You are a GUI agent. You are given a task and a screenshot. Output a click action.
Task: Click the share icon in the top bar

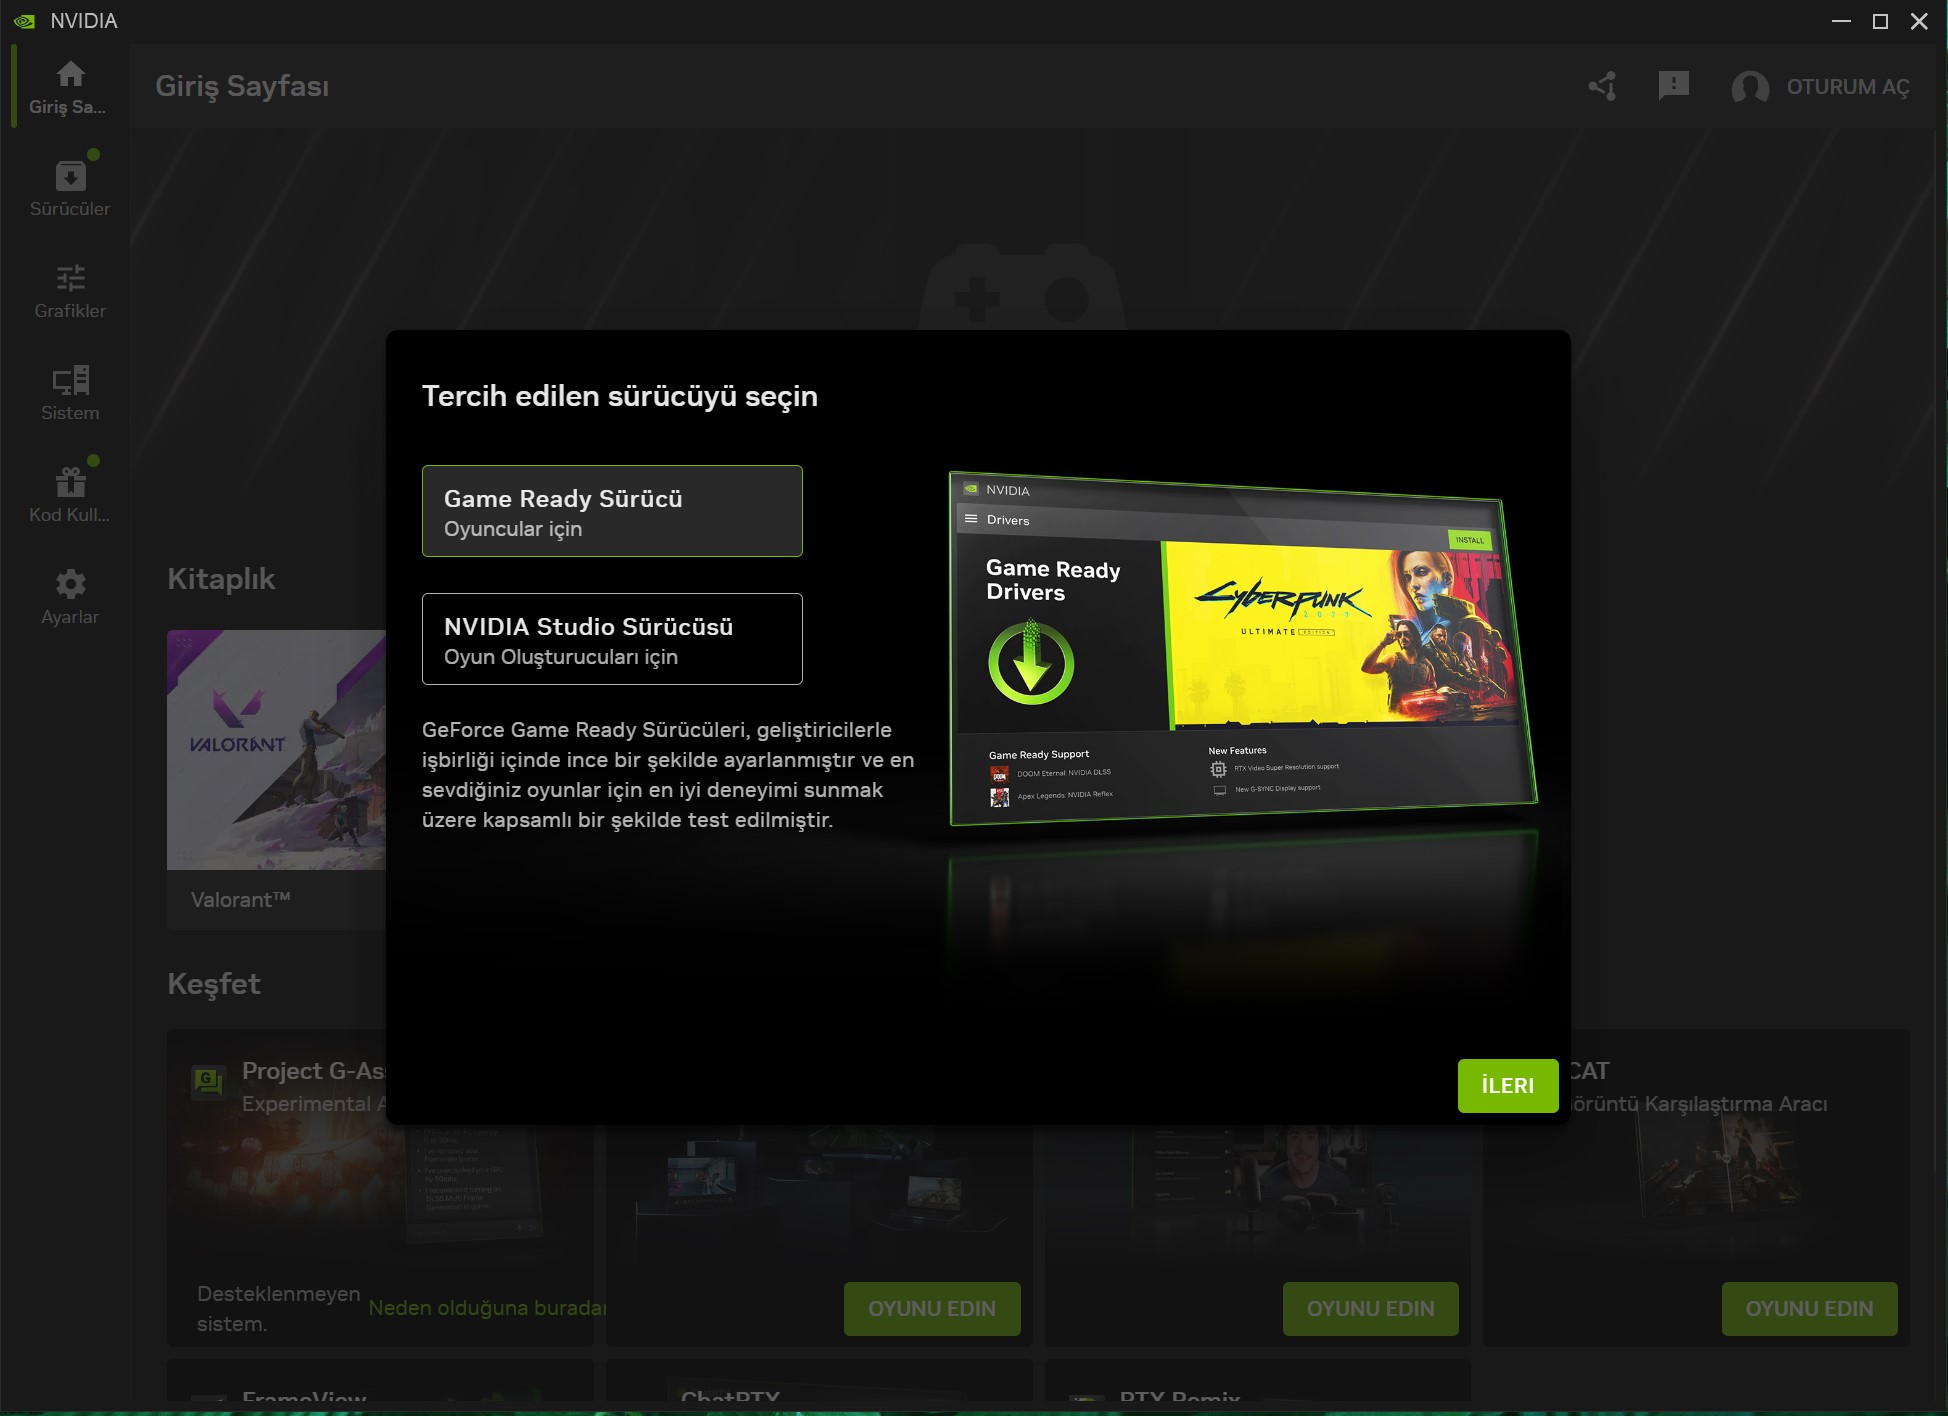click(x=1602, y=87)
